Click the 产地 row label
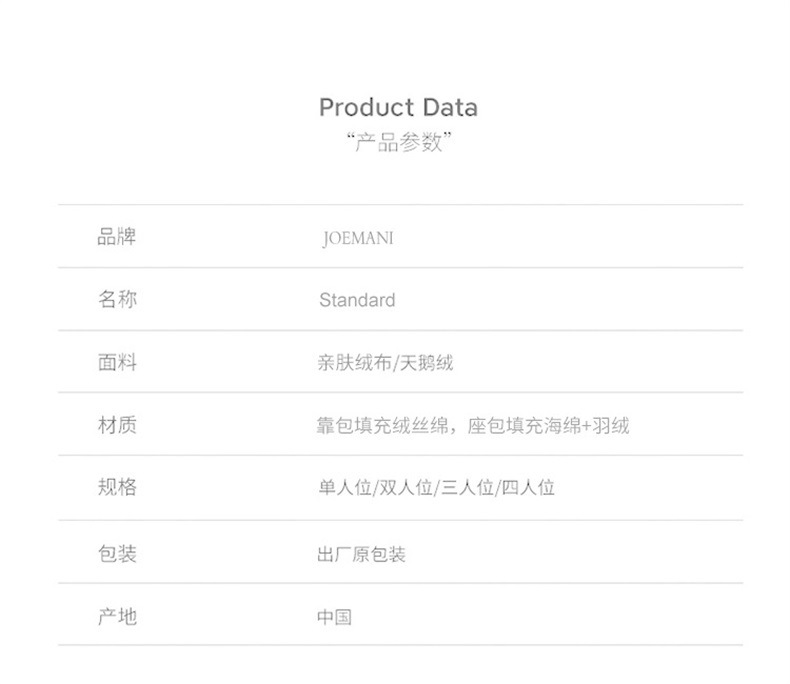 point(117,617)
